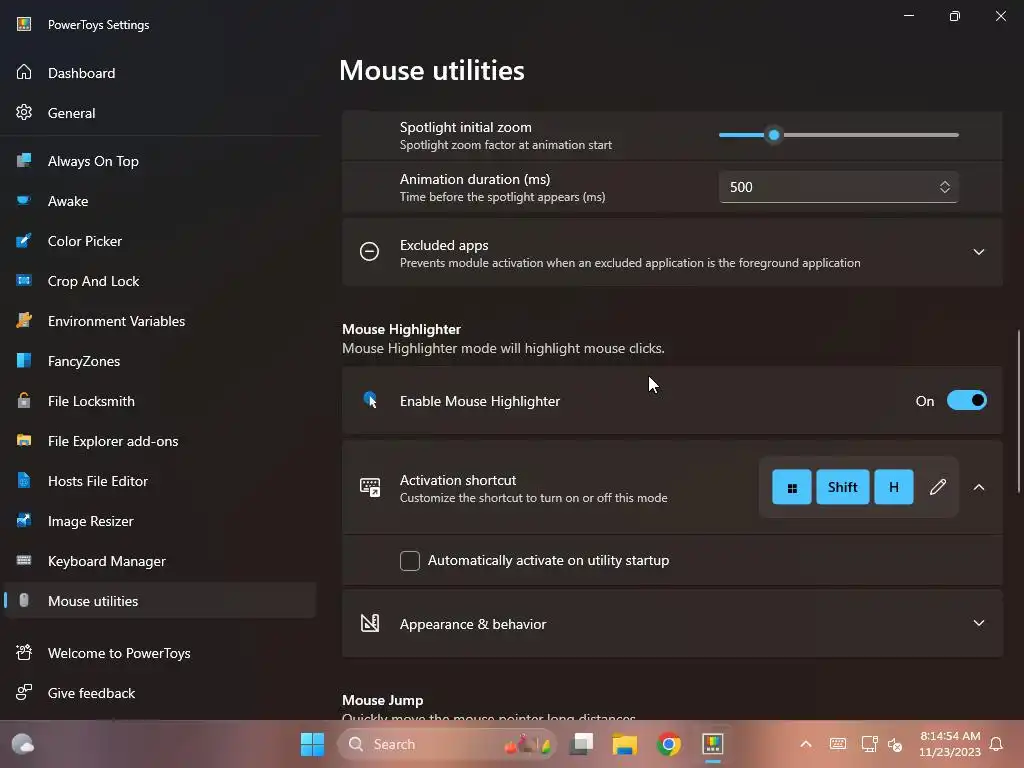
Task: Click the General gear icon
Action: (24, 112)
